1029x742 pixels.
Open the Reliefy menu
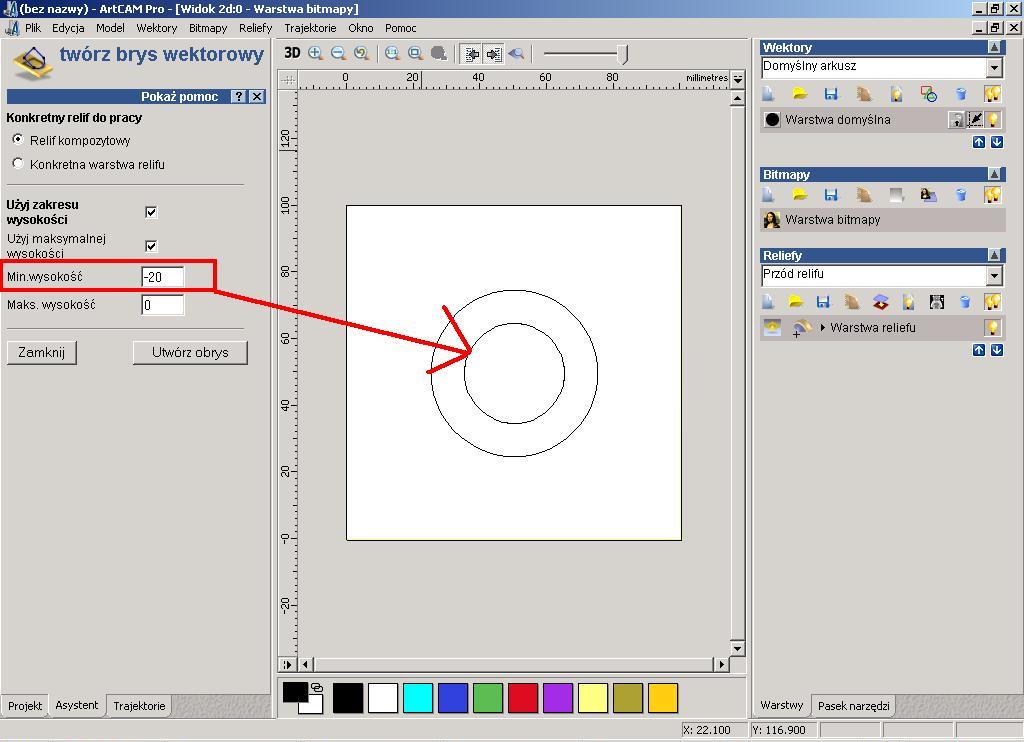[255, 28]
